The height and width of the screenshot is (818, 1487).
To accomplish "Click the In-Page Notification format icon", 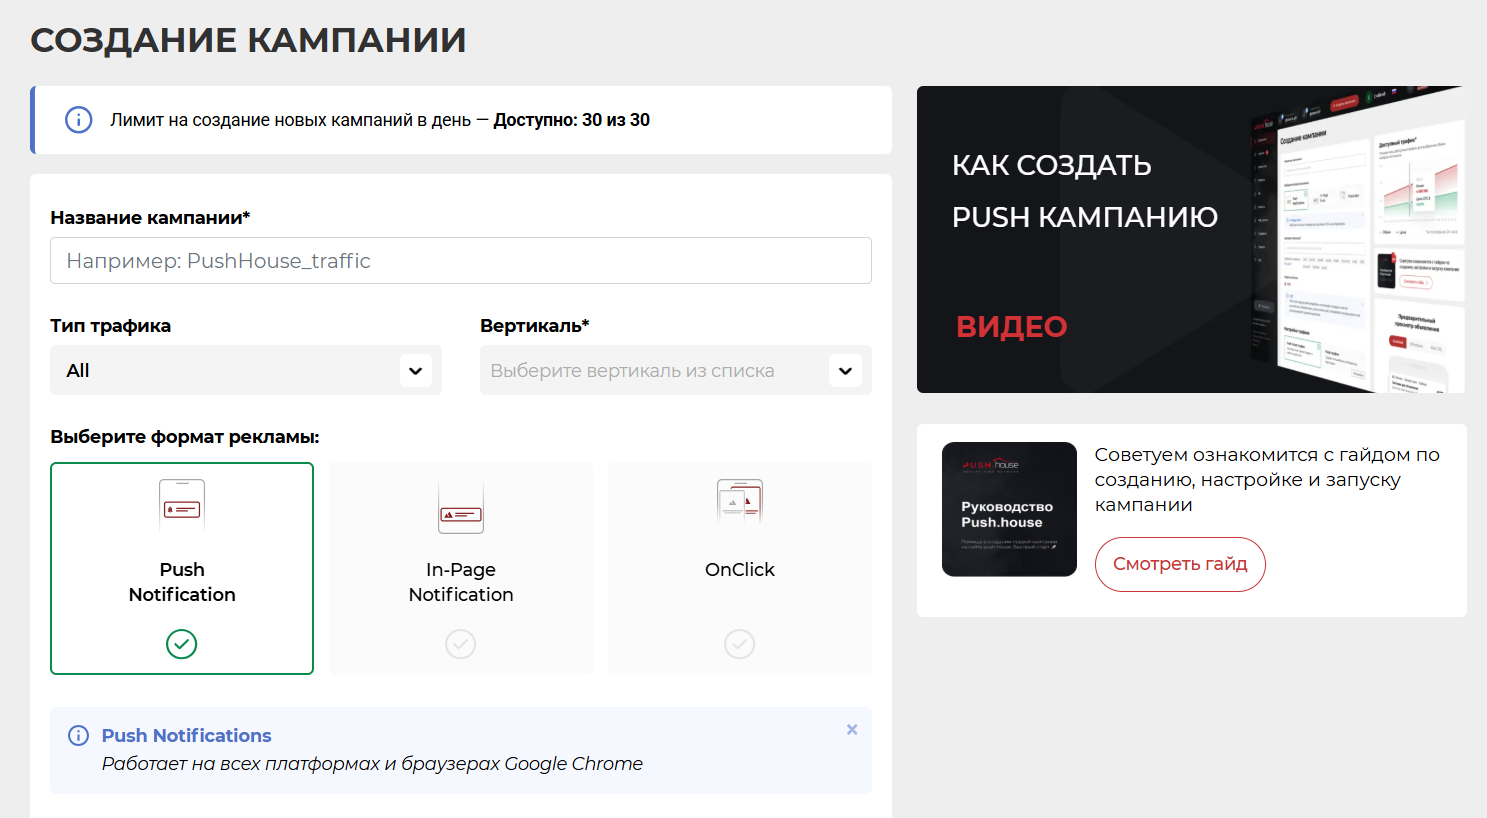I will (461, 508).
